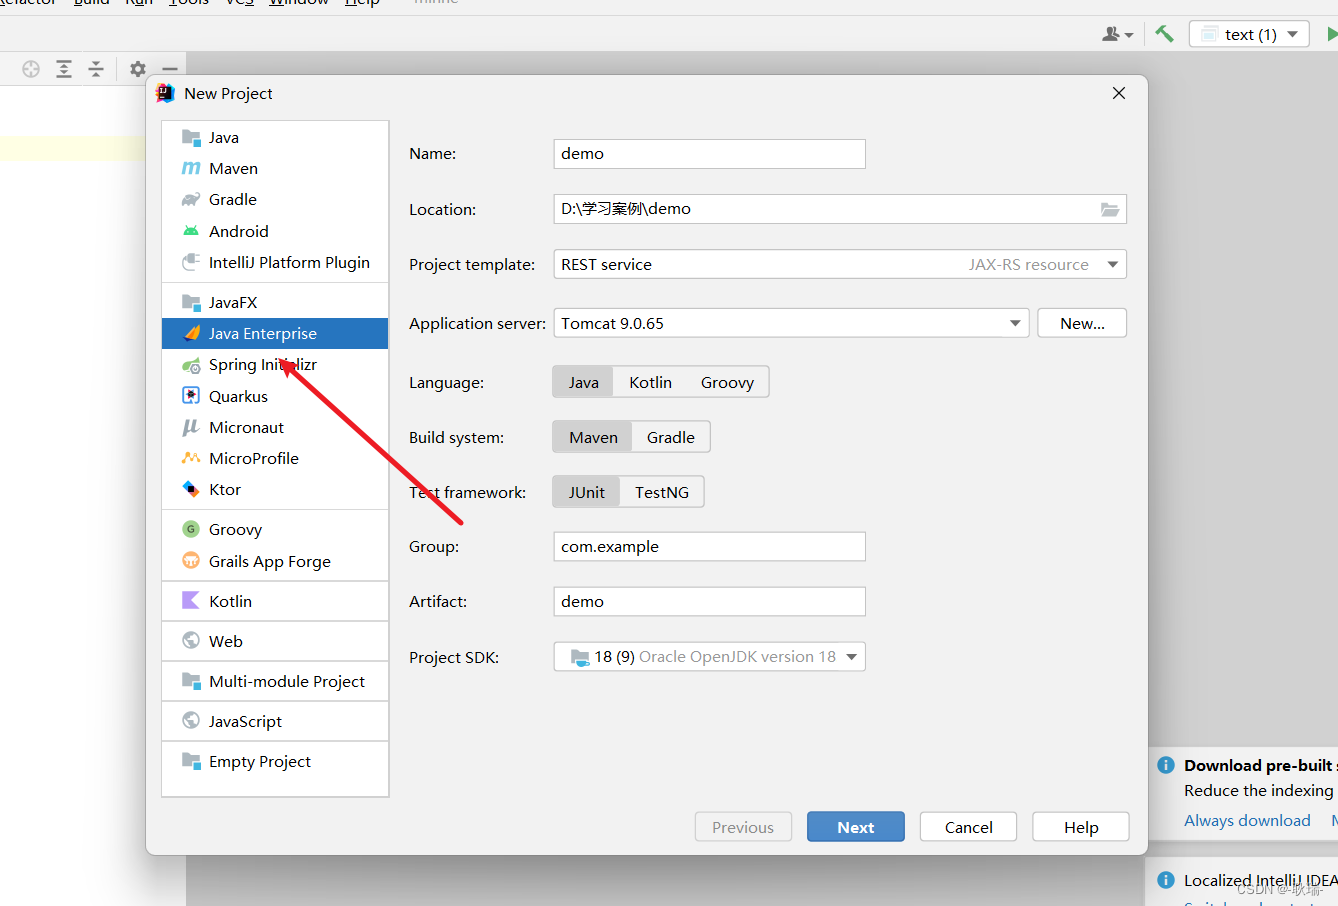
Task: Choose Empty Project type
Action: point(275,761)
